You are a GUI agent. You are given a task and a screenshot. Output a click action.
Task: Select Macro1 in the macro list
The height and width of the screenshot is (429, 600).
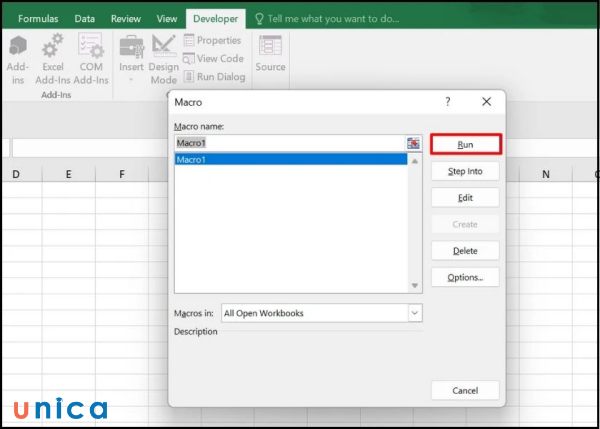tap(290, 159)
